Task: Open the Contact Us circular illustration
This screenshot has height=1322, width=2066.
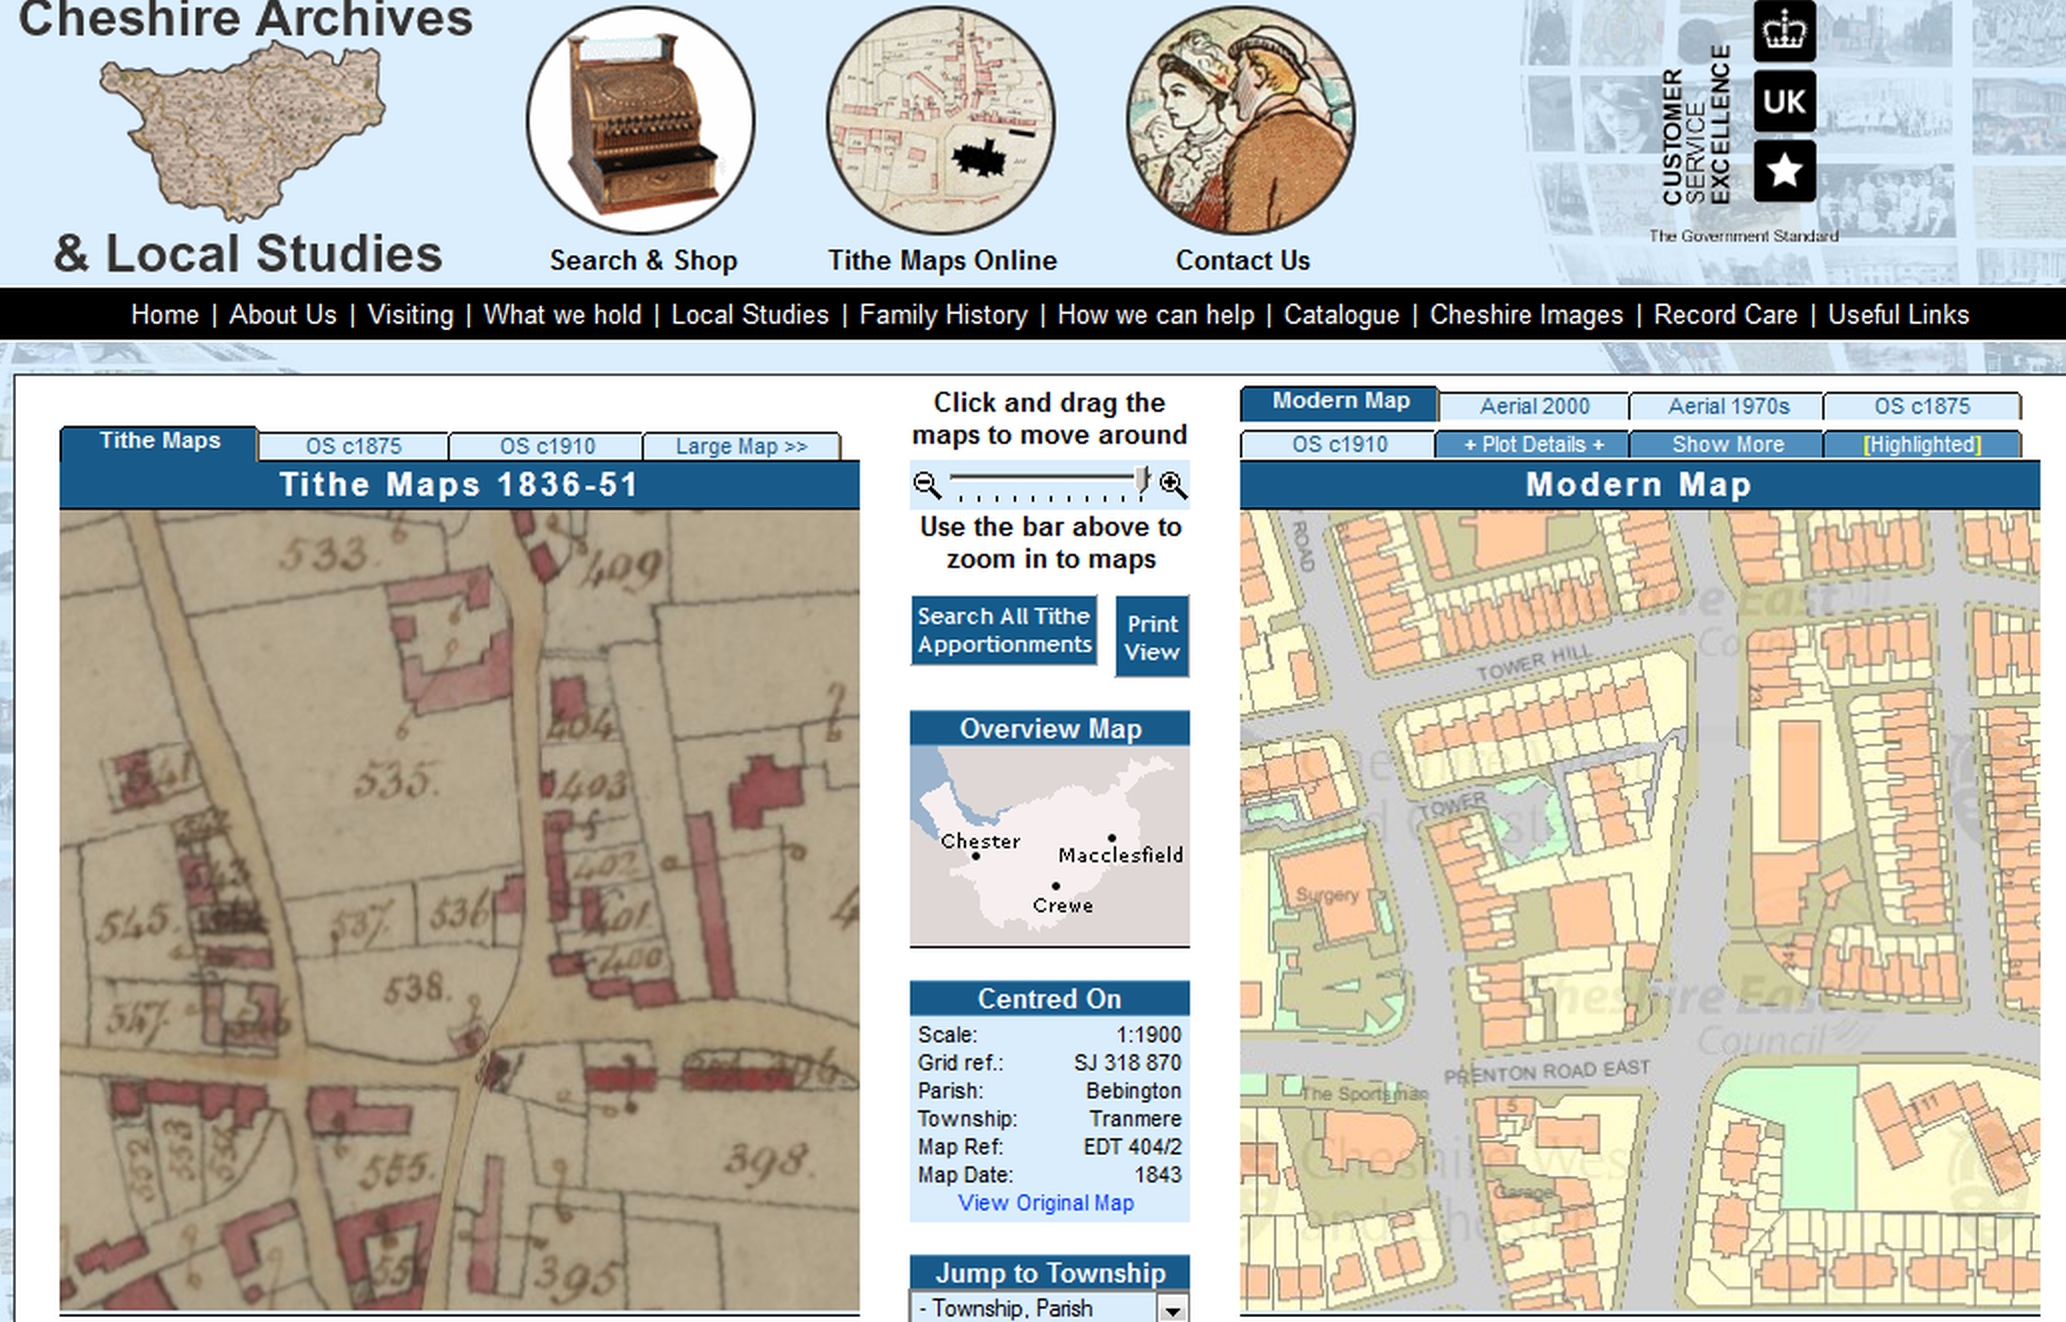Action: coord(1241,120)
